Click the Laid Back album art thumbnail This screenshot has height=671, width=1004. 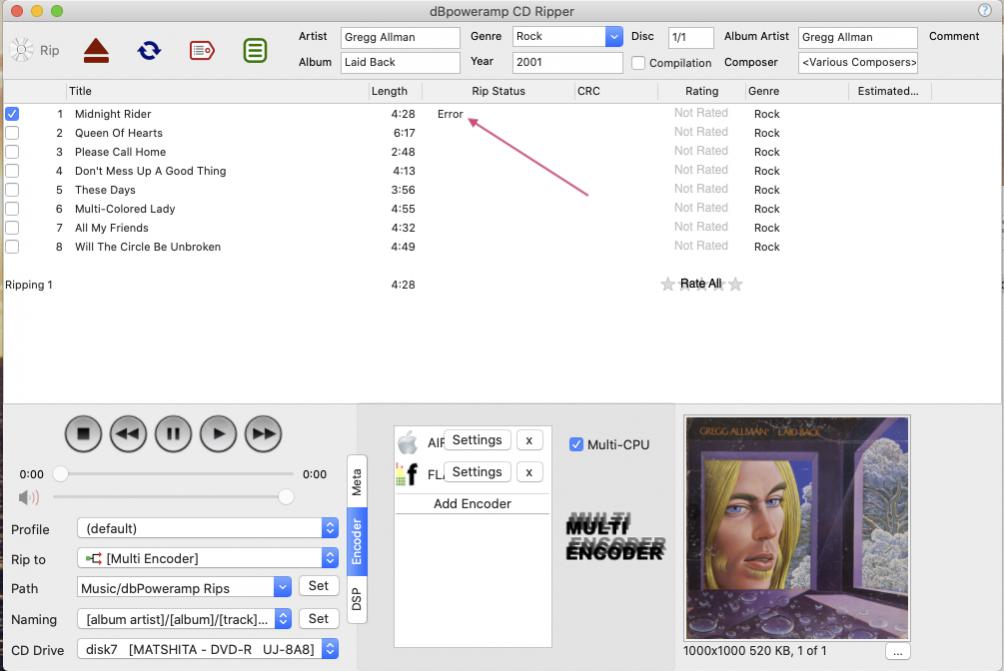(x=797, y=528)
